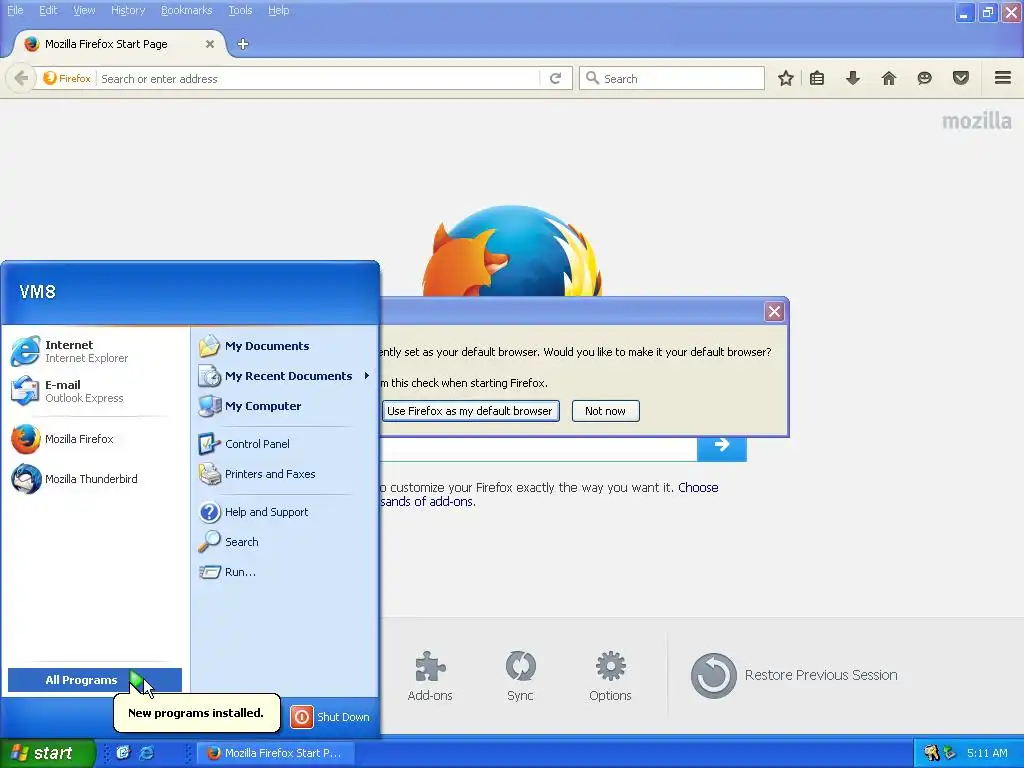
Task: Click the start page search box
Action: tap(539, 449)
